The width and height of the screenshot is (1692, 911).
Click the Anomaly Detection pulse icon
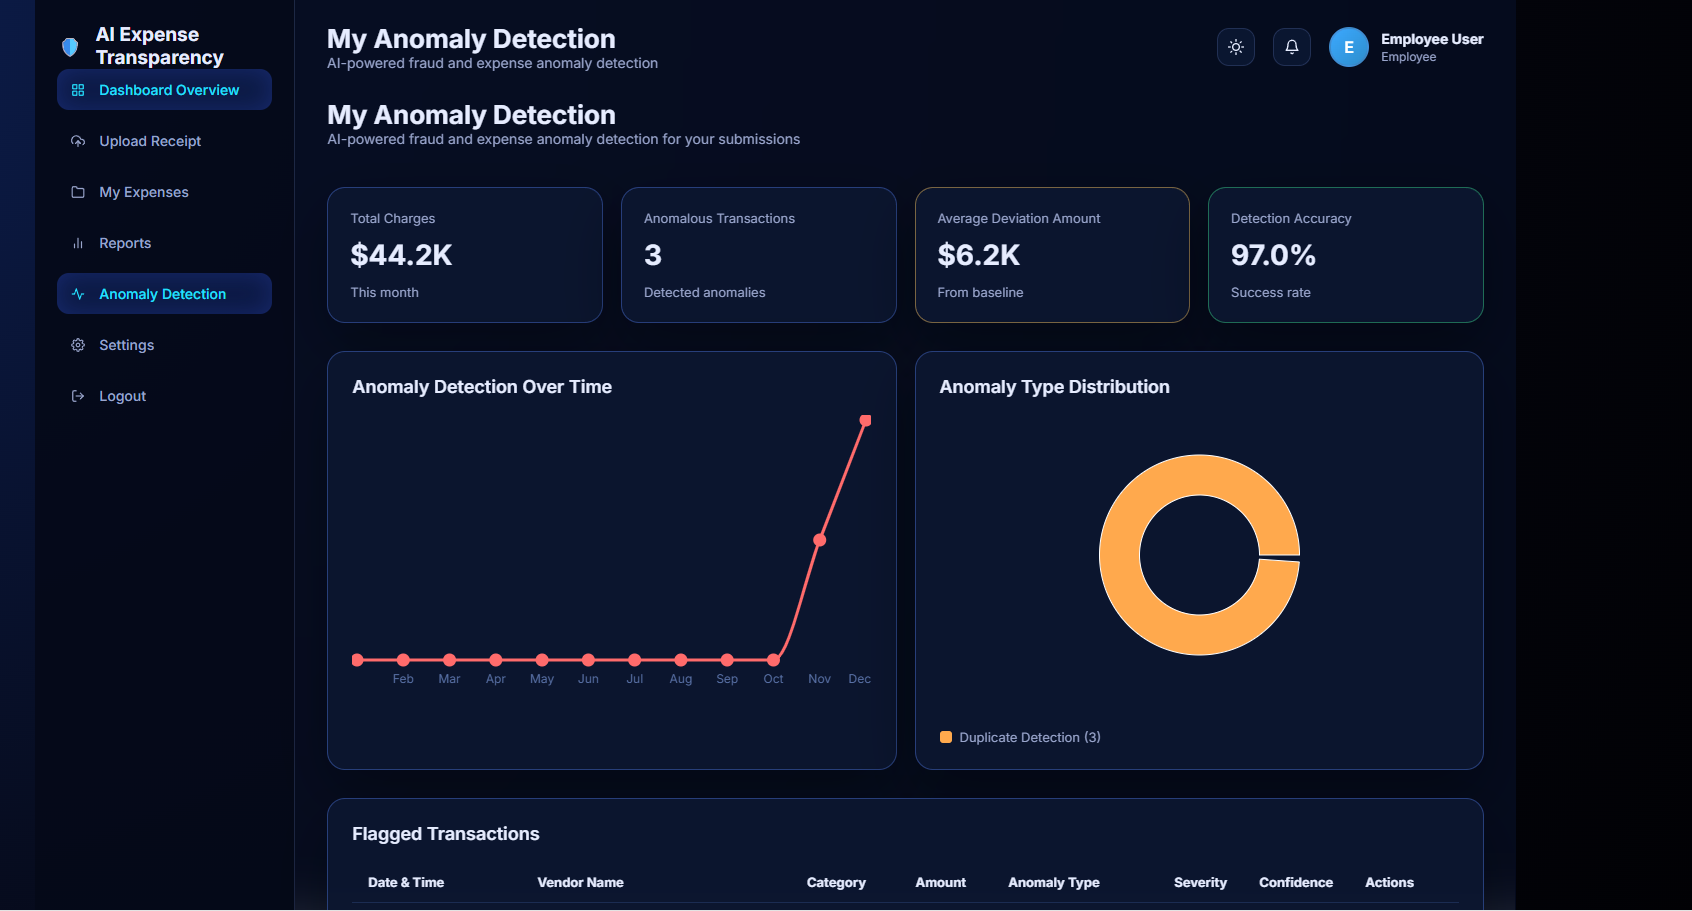tap(78, 294)
